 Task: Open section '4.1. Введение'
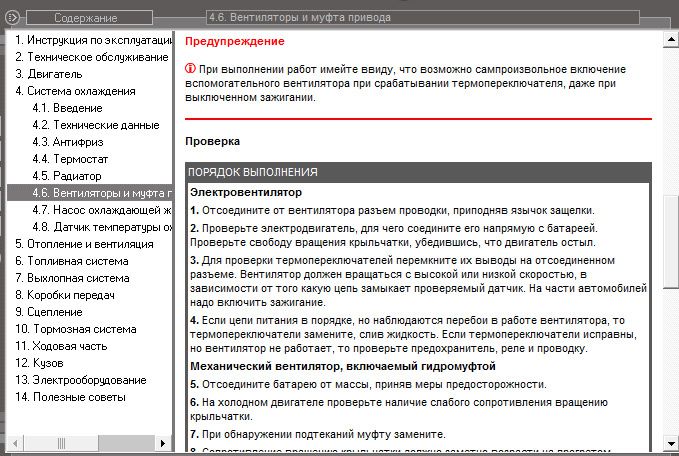click(x=67, y=108)
